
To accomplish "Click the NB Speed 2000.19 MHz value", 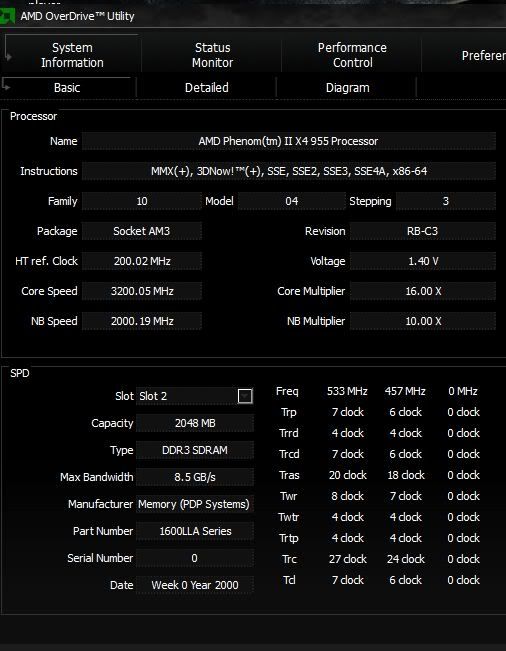I will (x=142, y=321).
